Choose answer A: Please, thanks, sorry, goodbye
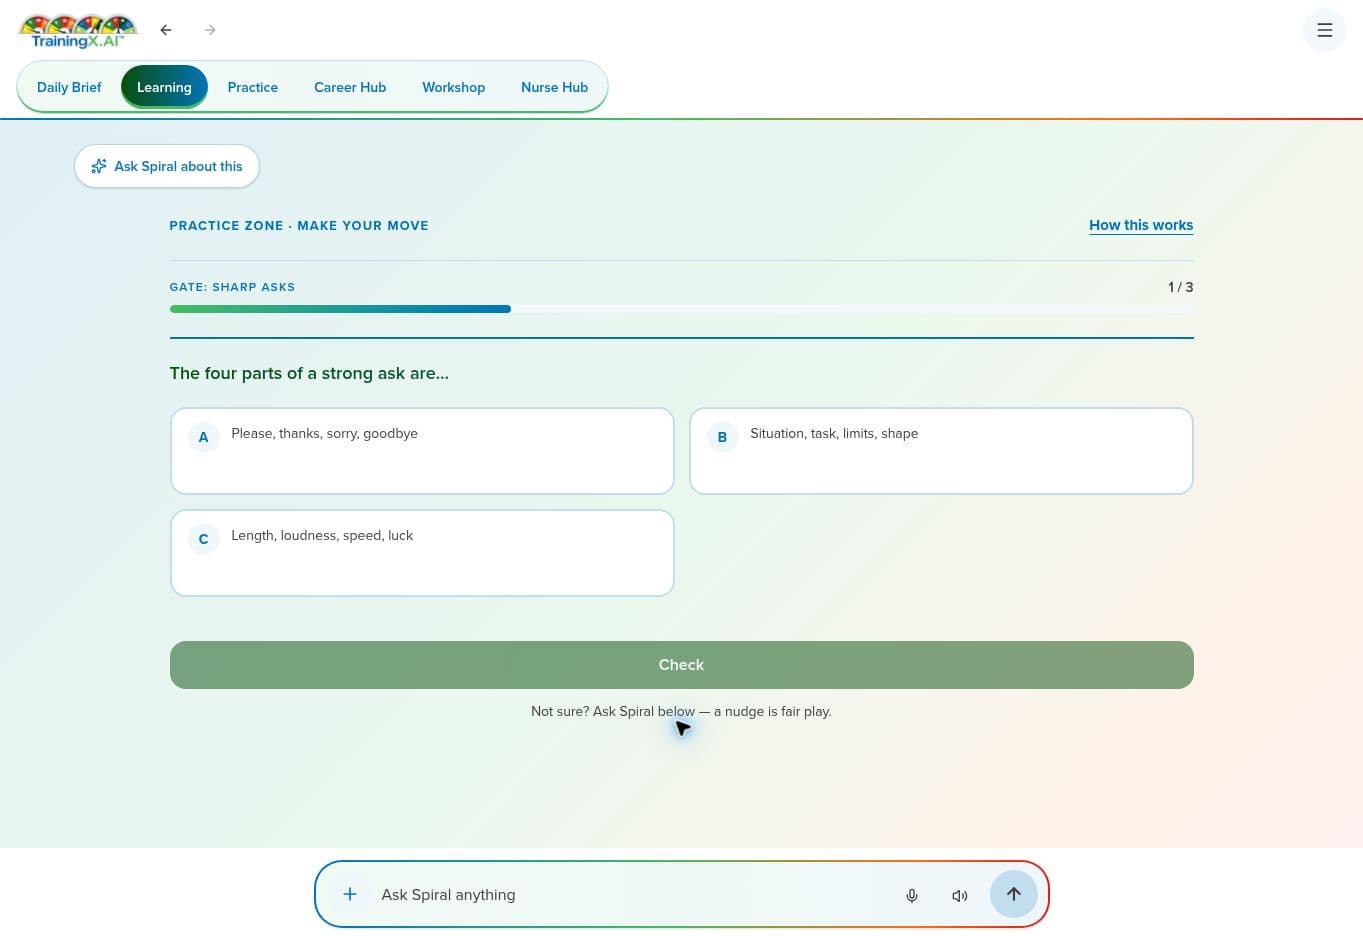The width and height of the screenshot is (1363, 936). (422, 451)
